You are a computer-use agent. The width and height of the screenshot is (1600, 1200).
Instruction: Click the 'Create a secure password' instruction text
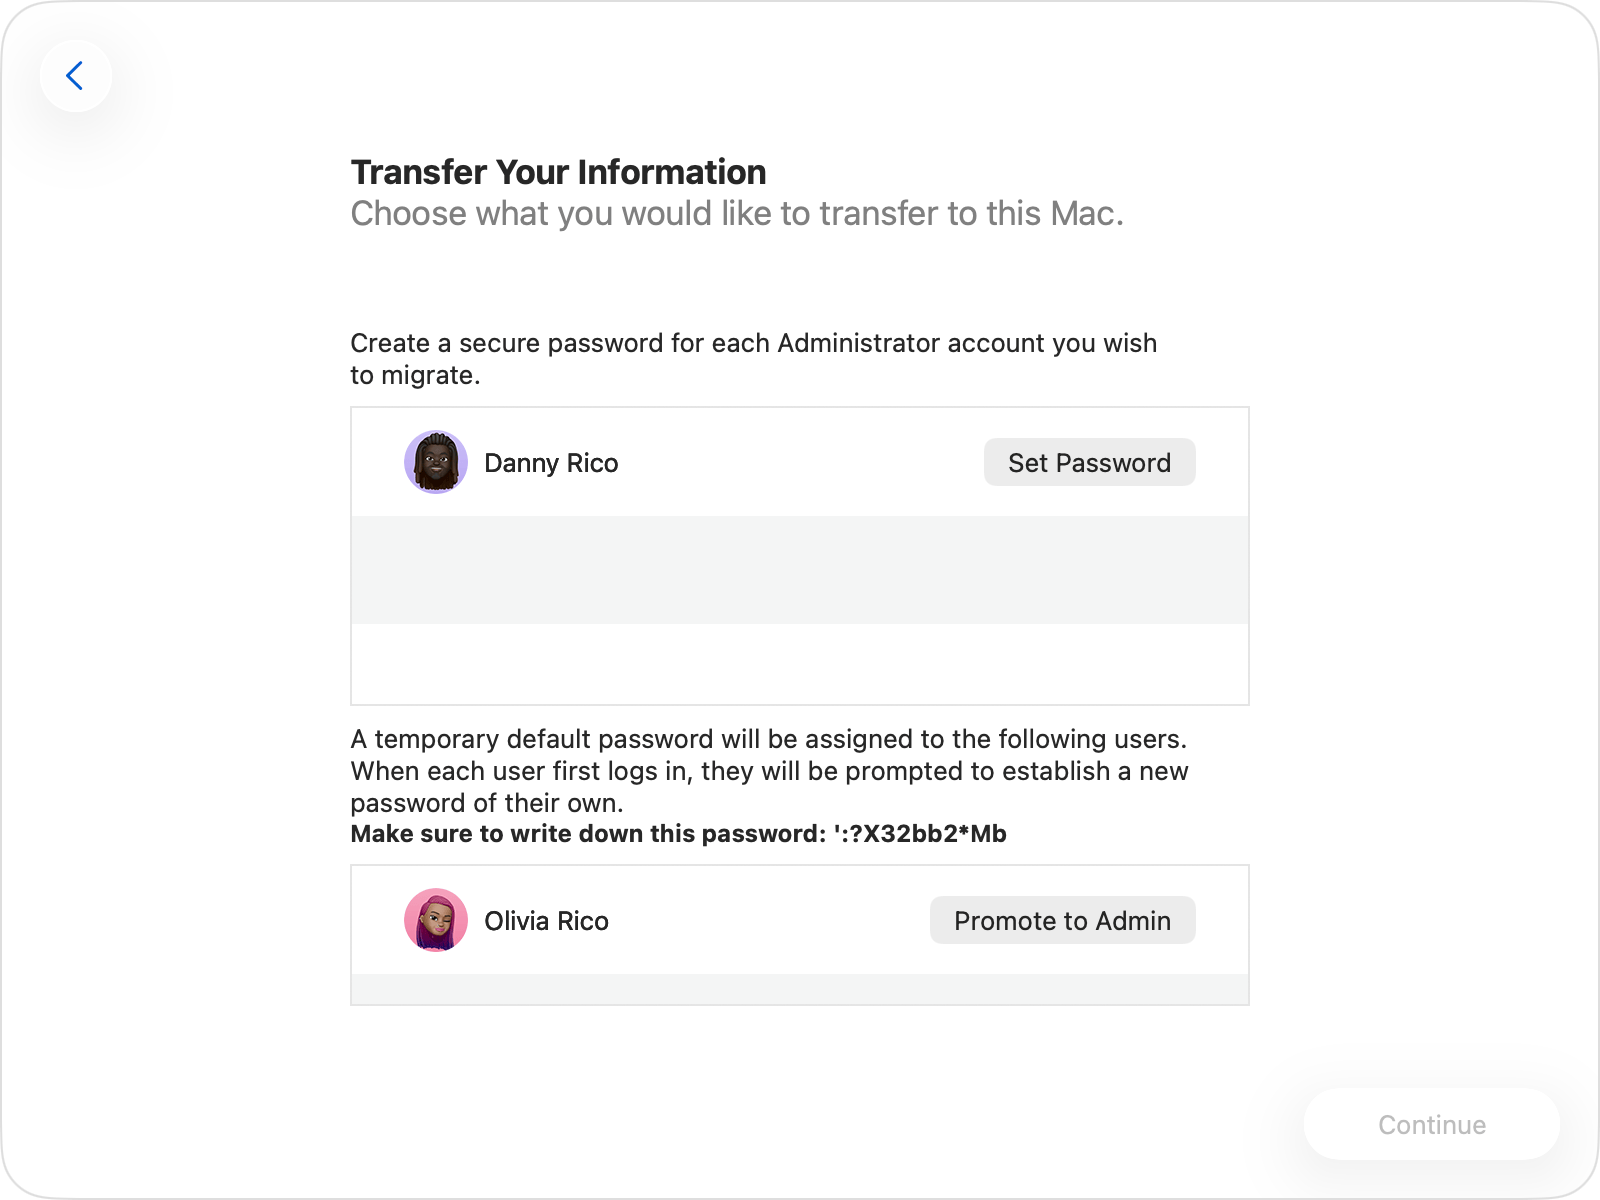753,343
